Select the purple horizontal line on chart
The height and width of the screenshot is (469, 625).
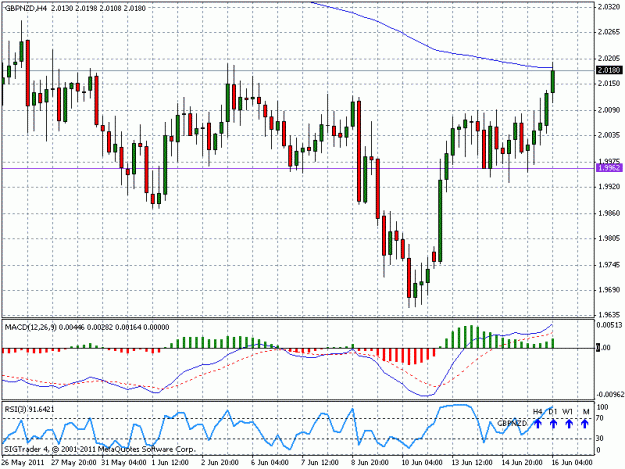click(x=299, y=168)
